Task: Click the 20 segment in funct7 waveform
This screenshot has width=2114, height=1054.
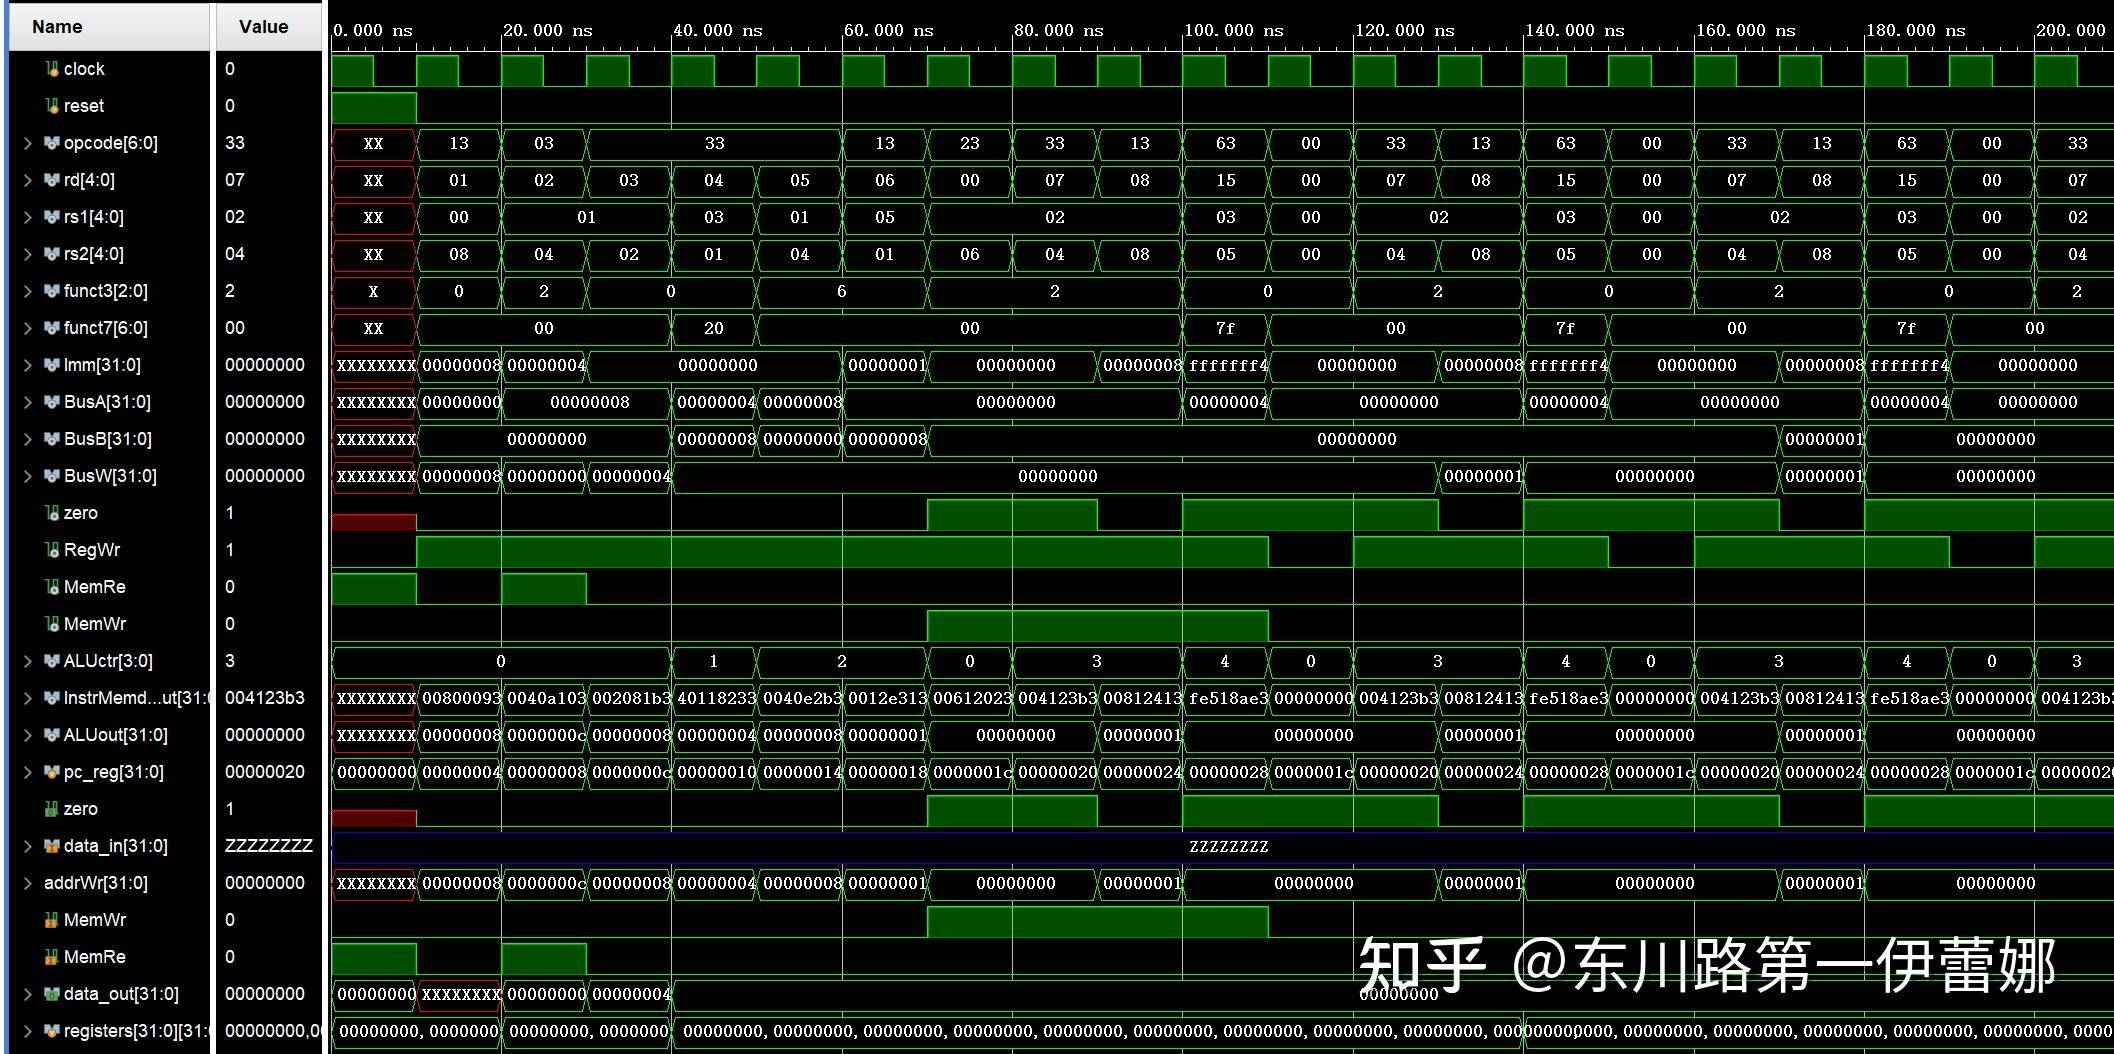Action: click(x=714, y=328)
